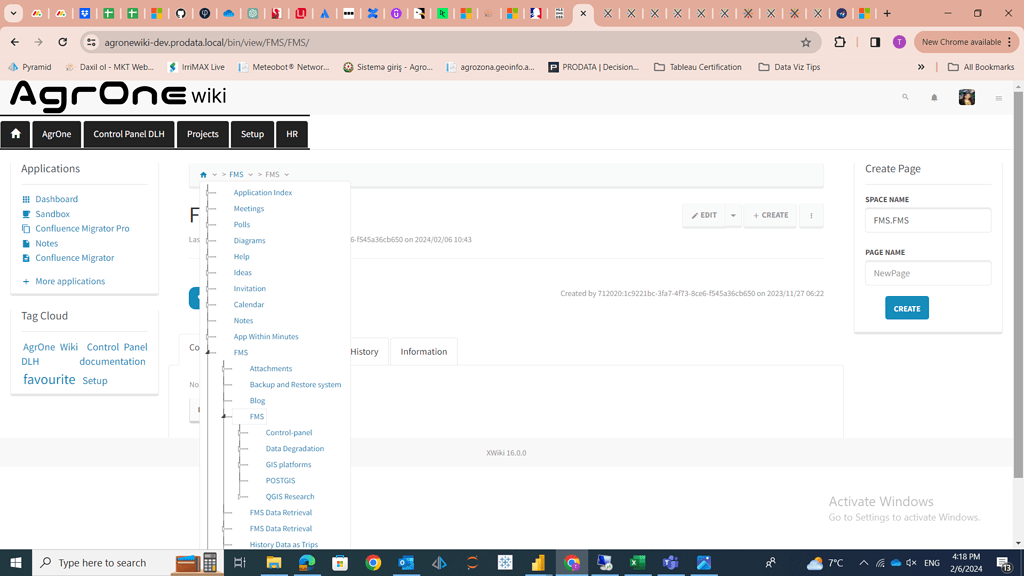Open the more-actions ellipsis next to CREATE

[x=811, y=215]
